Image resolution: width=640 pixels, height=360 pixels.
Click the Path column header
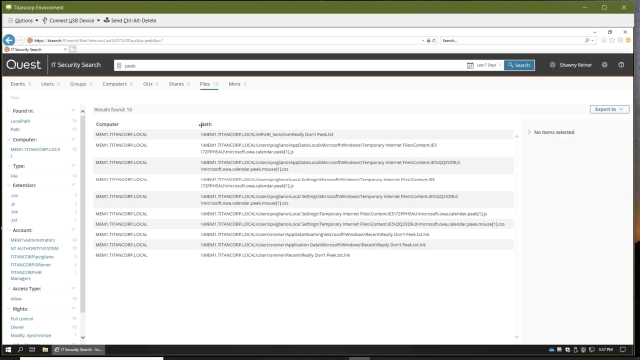tap(206, 124)
